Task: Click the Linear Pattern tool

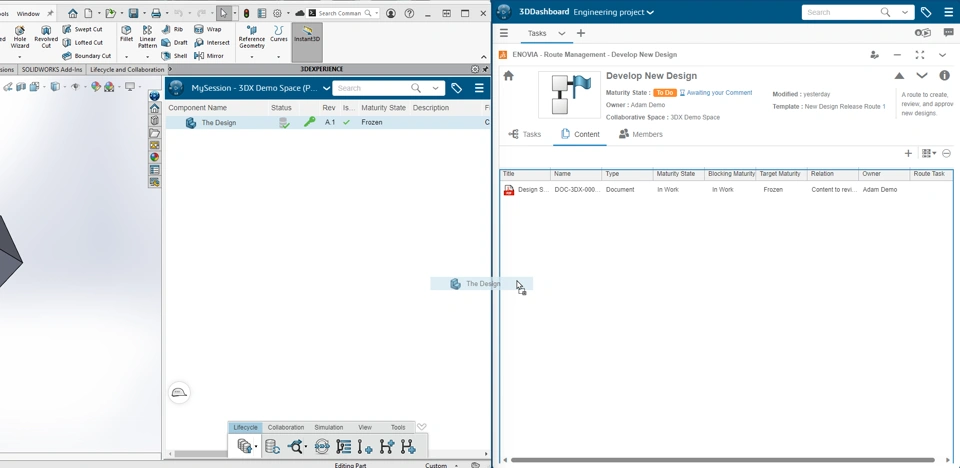Action: [148, 37]
